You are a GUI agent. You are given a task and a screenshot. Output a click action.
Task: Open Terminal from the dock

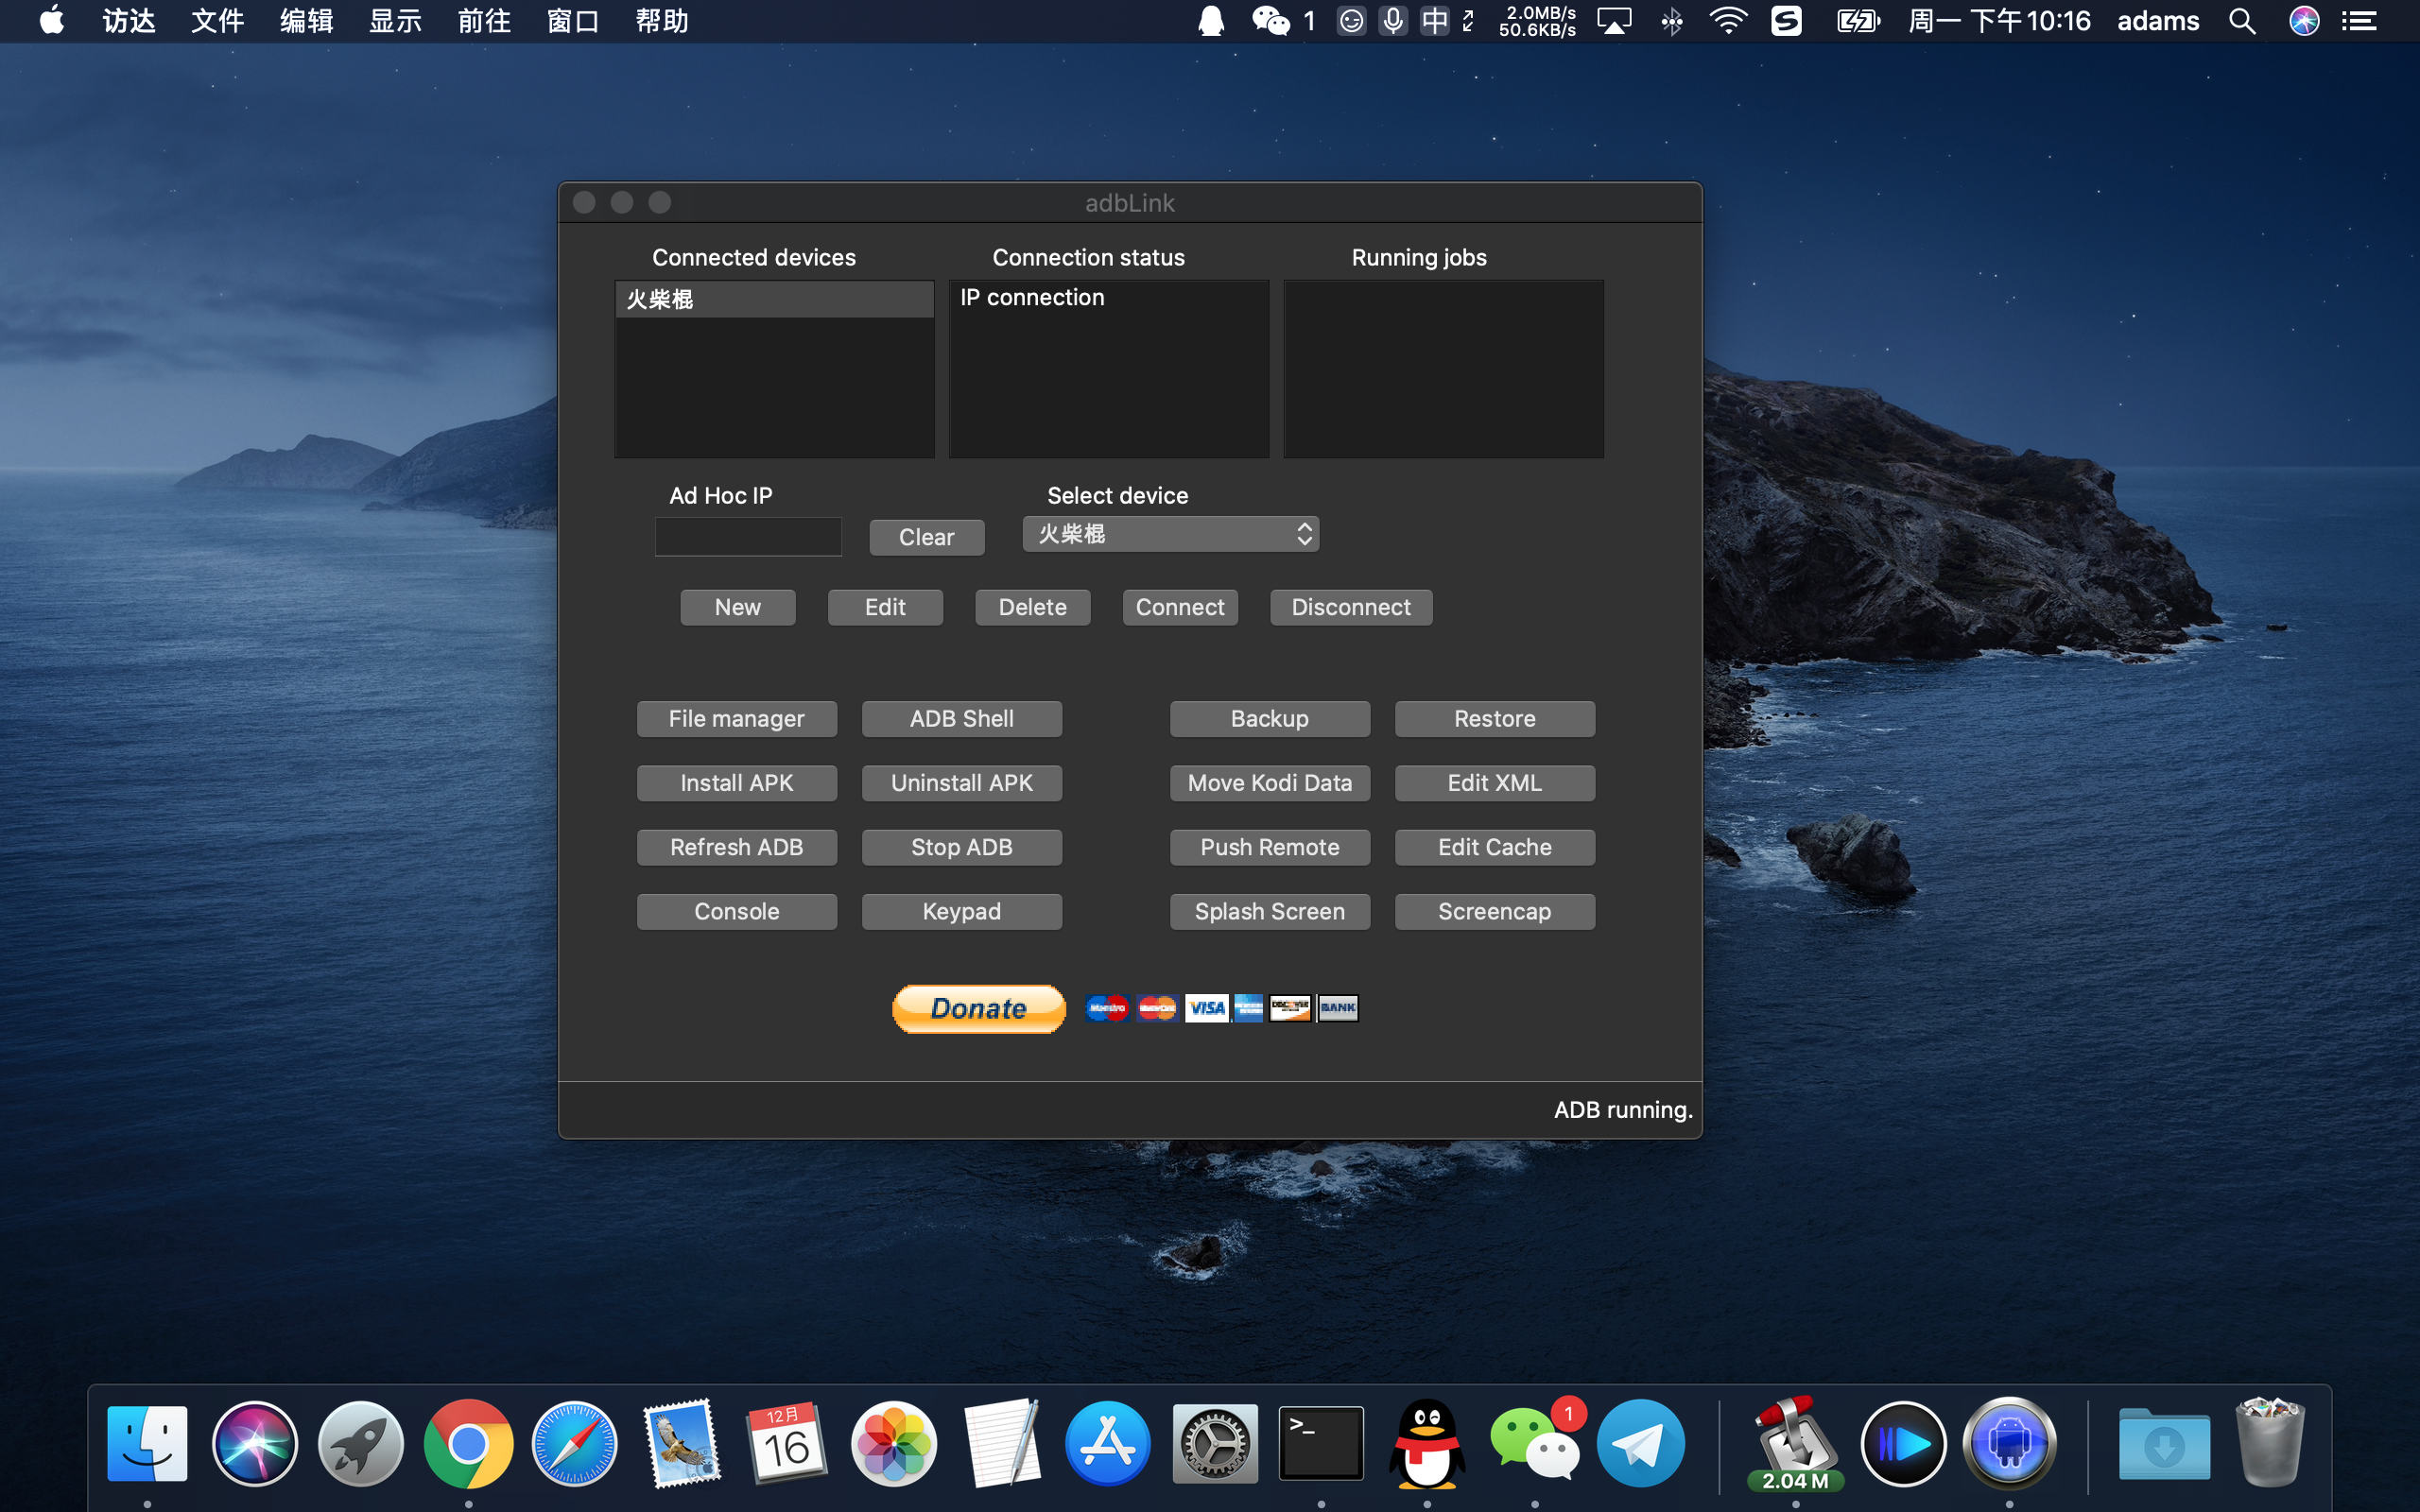pos(1320,1443)
